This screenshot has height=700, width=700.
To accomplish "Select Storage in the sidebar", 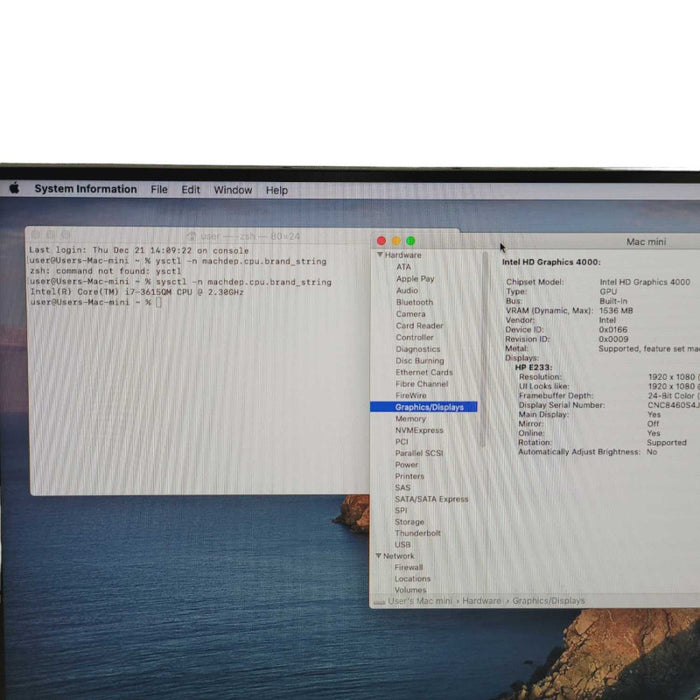I will pos(409,522).
